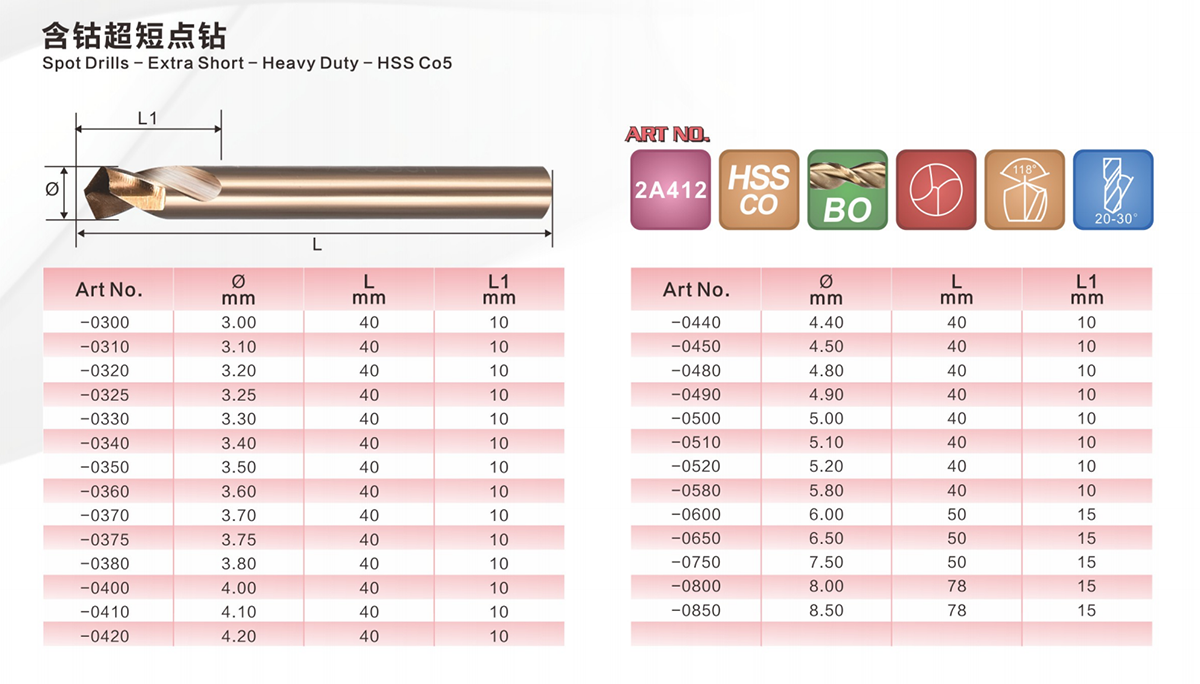Select article number -0350

pos(104,467)
